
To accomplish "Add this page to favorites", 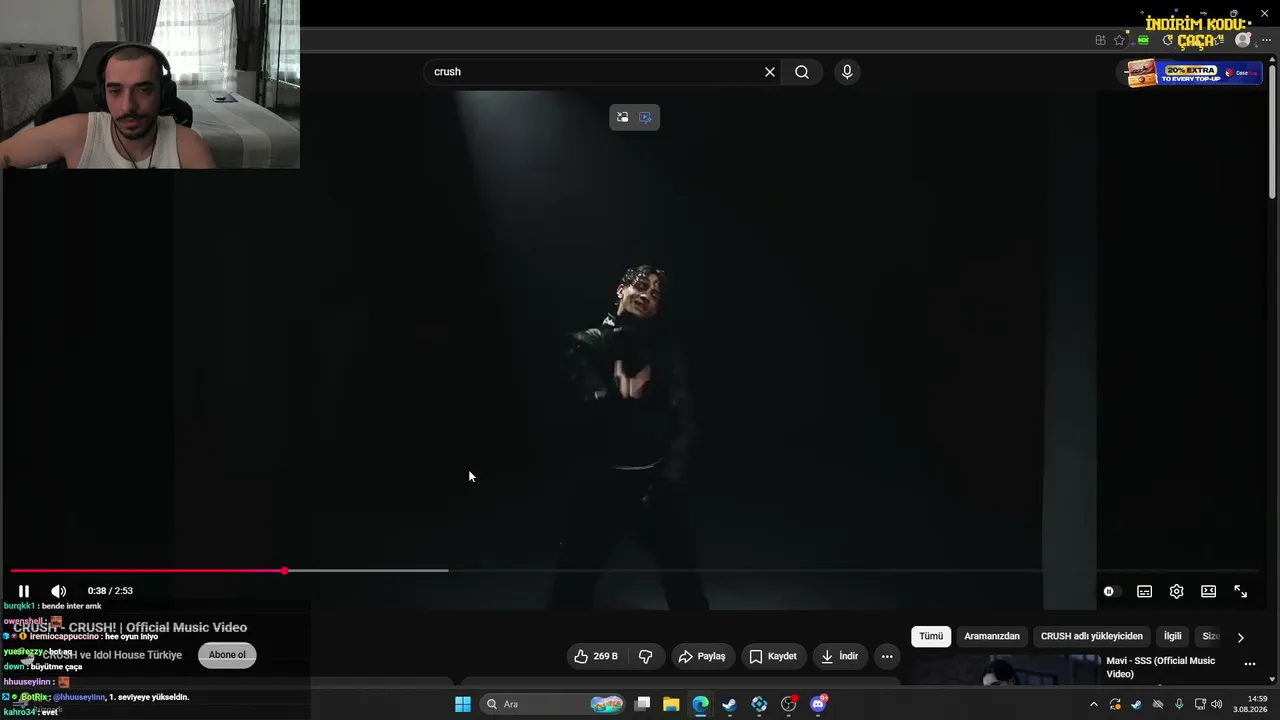I will [x=1120, y=41].
